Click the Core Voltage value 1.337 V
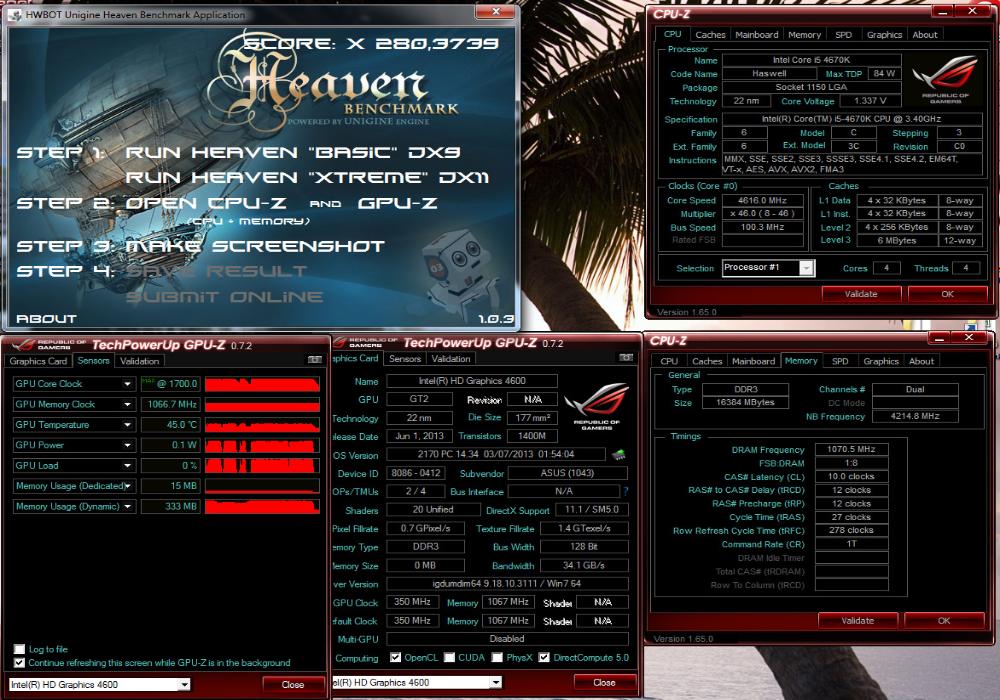 pos(870,101)
